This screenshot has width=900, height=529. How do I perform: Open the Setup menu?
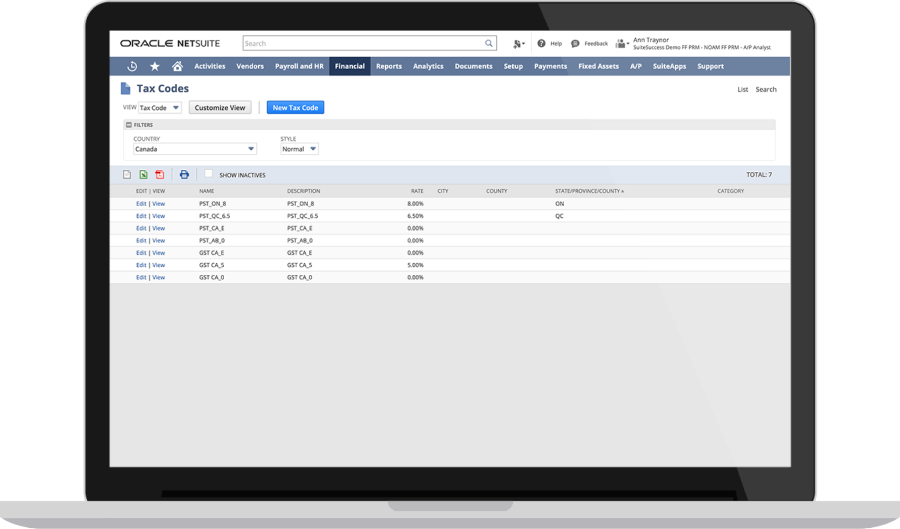click(x=513, y=66)
